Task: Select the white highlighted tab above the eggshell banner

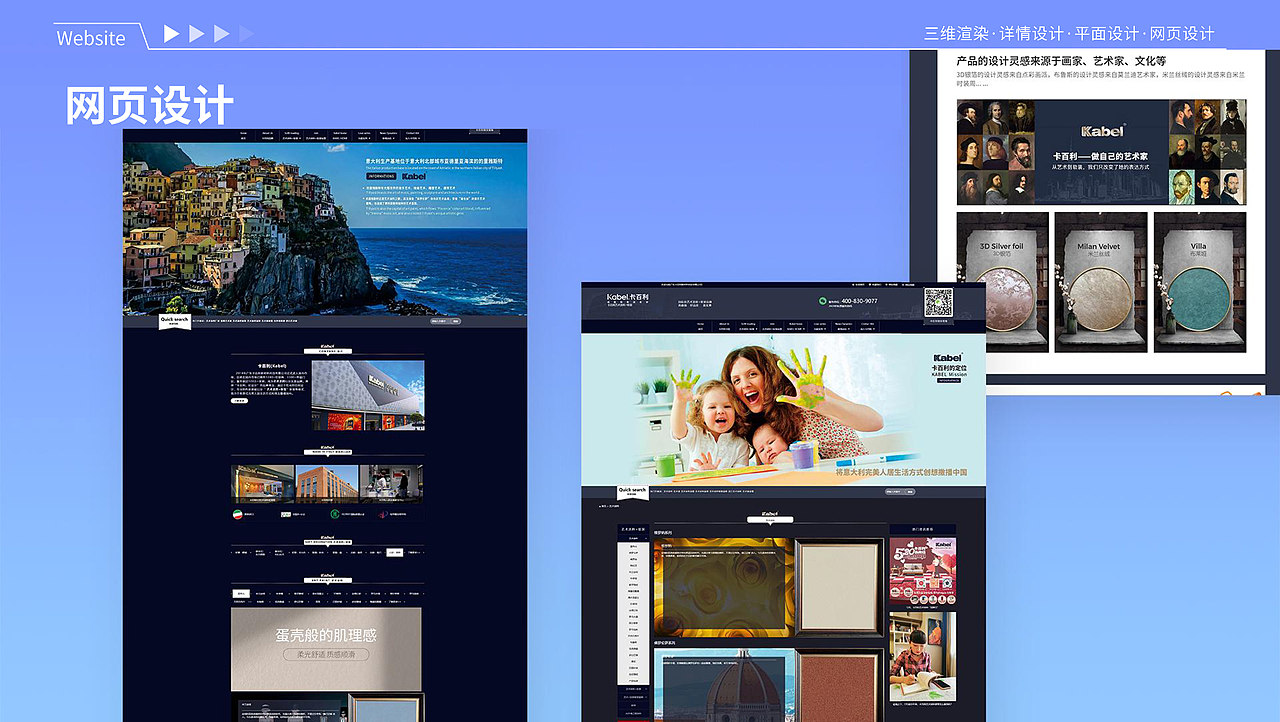Action: [x=240, y=593]
